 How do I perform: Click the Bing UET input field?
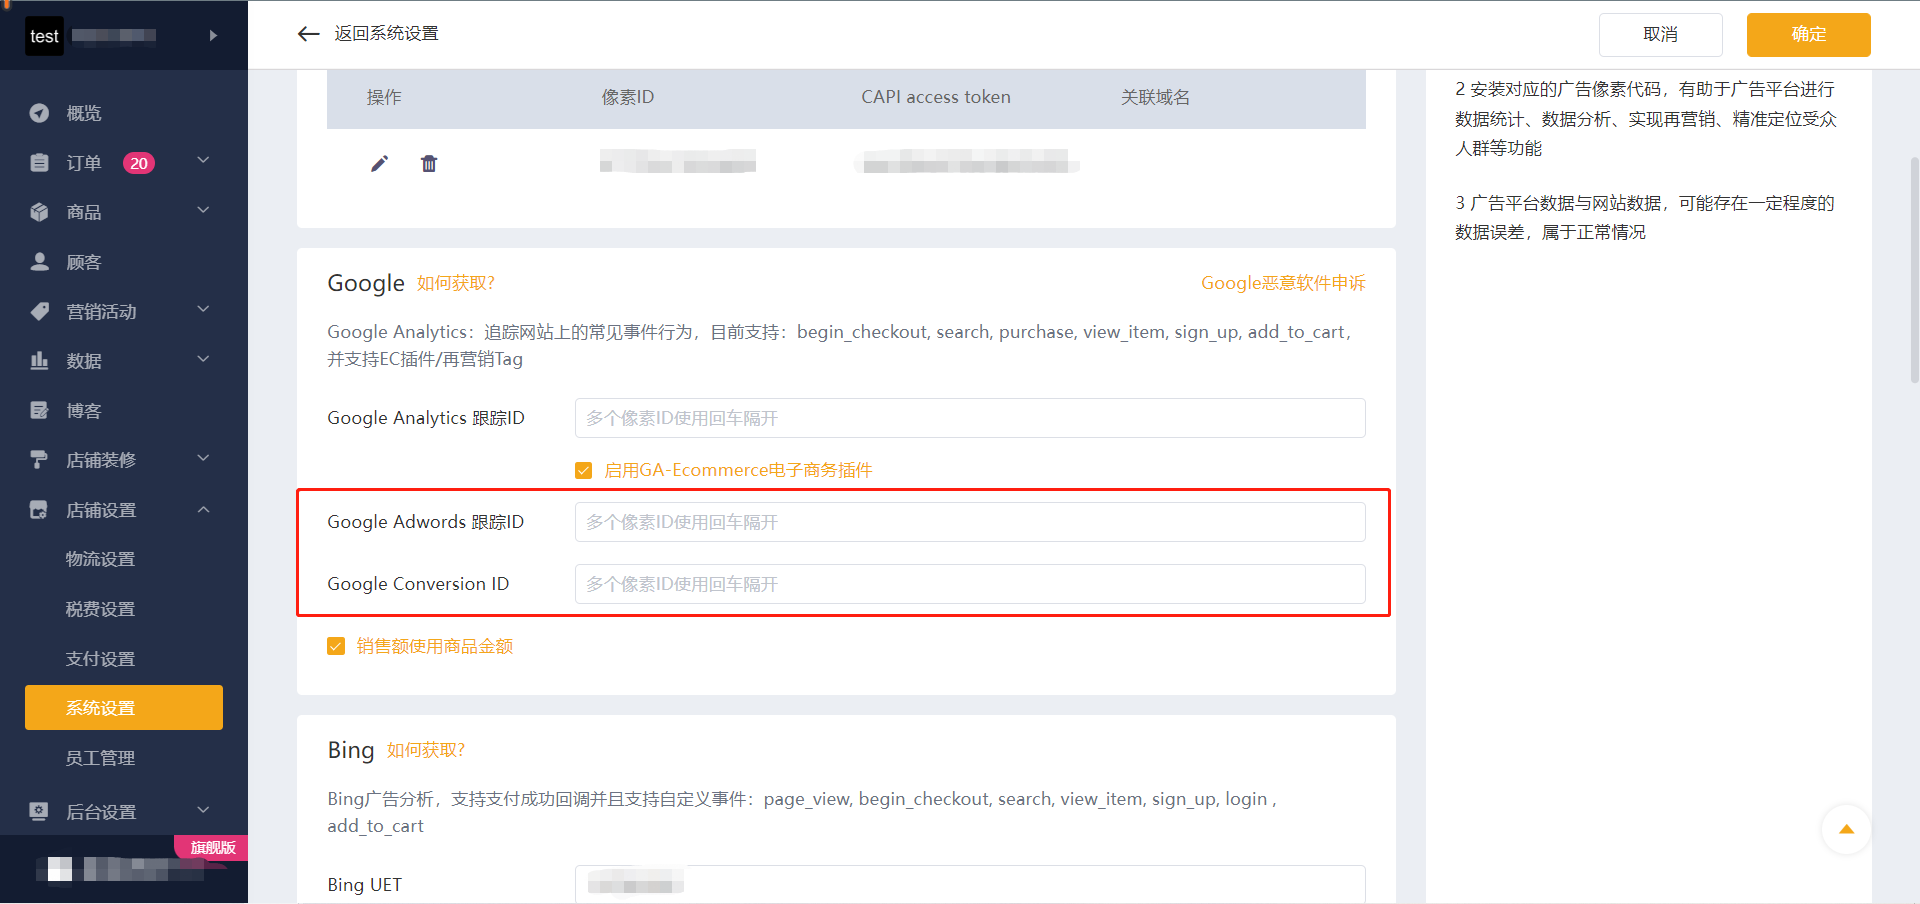coord(970,884)
